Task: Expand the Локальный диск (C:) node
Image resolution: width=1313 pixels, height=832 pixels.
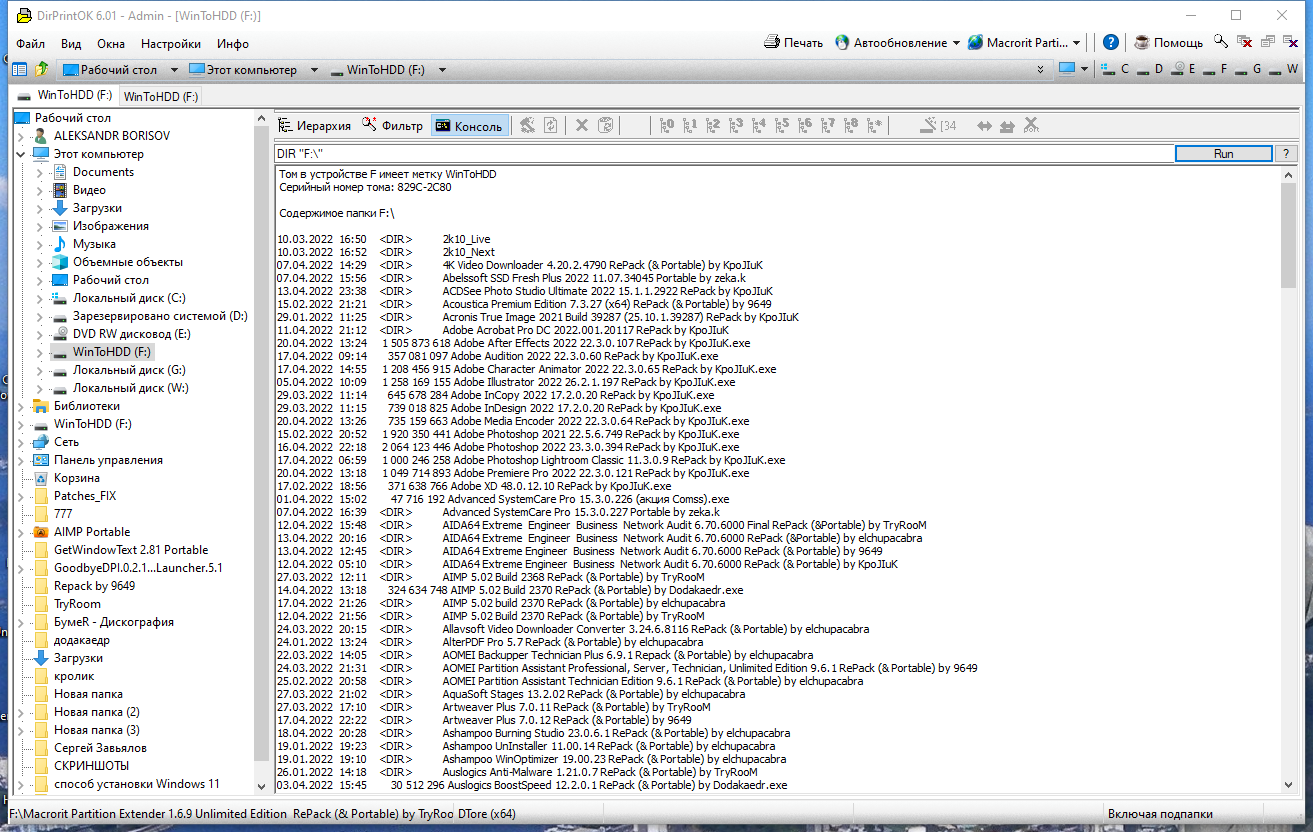Action: (39, 298)
